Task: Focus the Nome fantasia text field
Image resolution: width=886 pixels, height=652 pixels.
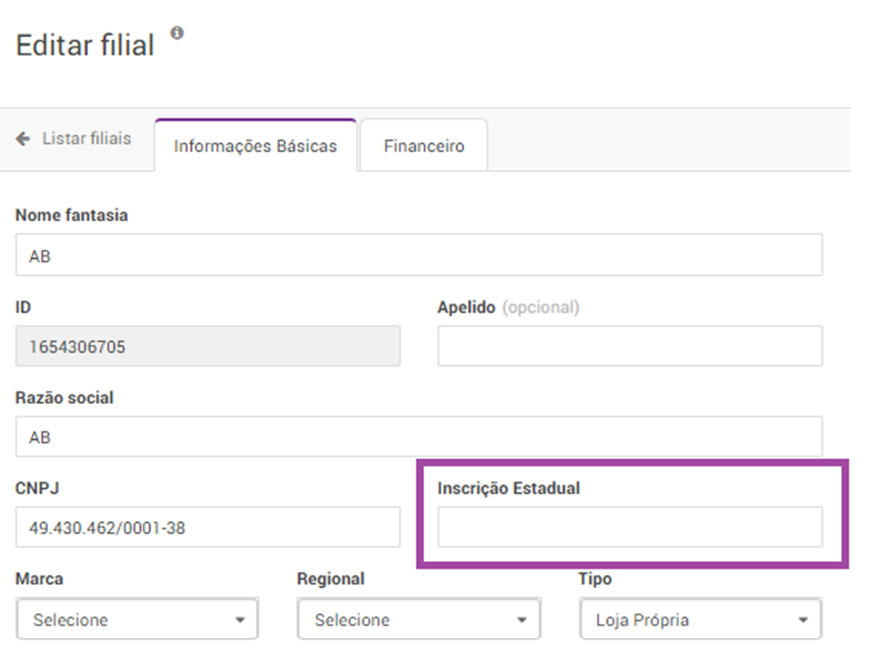Action: [419, 255]
